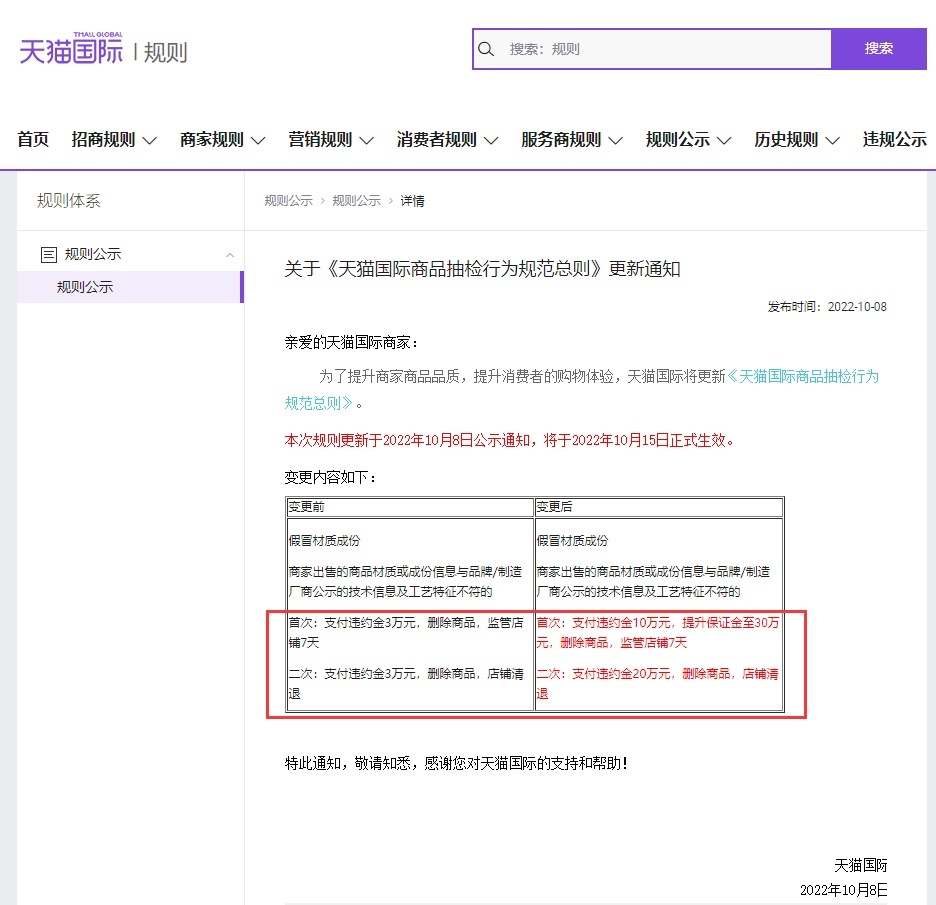
Task: Expand the 消费者规则 dropdown chevron
Action: (491, 141)
